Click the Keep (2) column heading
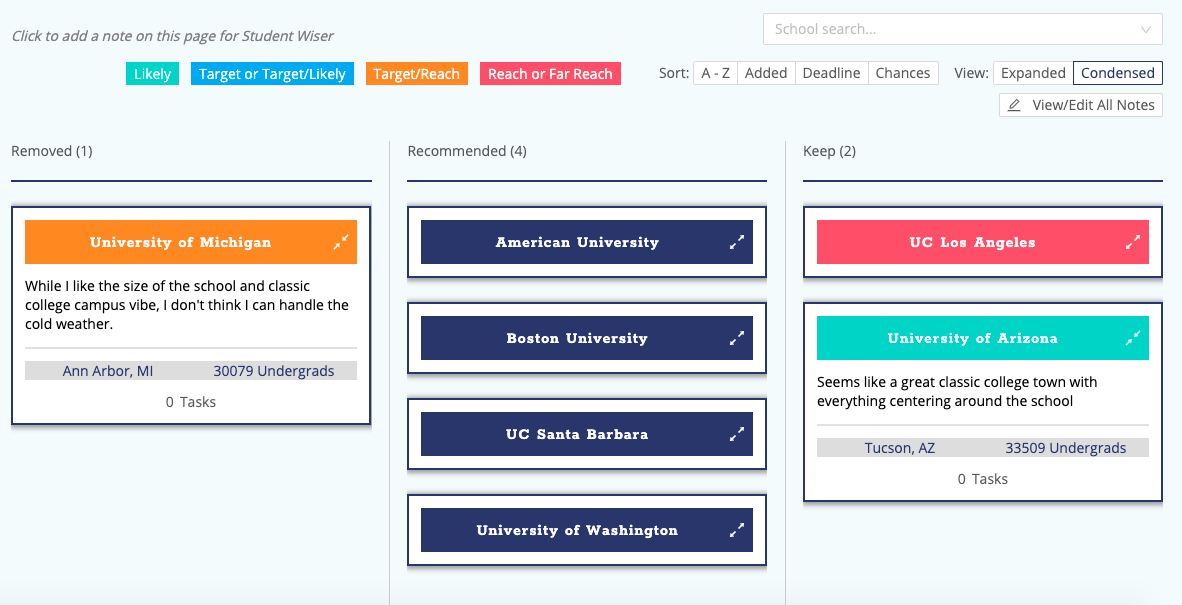This screenshot has width=1182, height=605. coord(829,151)
